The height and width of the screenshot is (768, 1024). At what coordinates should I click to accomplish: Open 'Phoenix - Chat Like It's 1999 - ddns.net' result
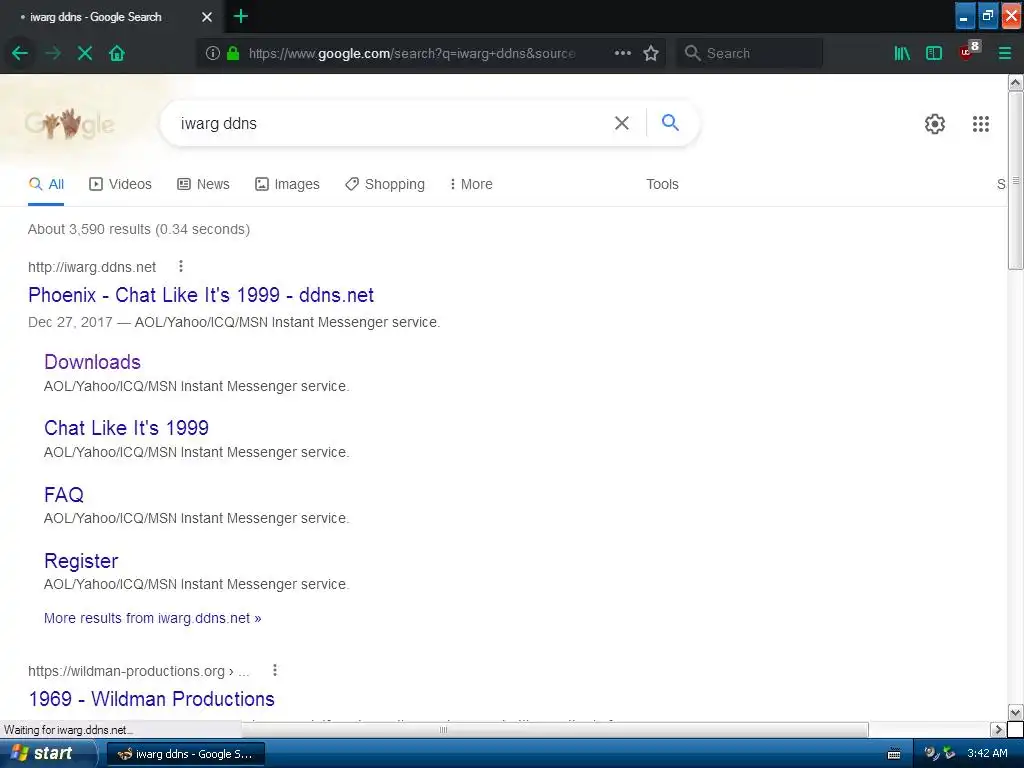pos(200,295)
